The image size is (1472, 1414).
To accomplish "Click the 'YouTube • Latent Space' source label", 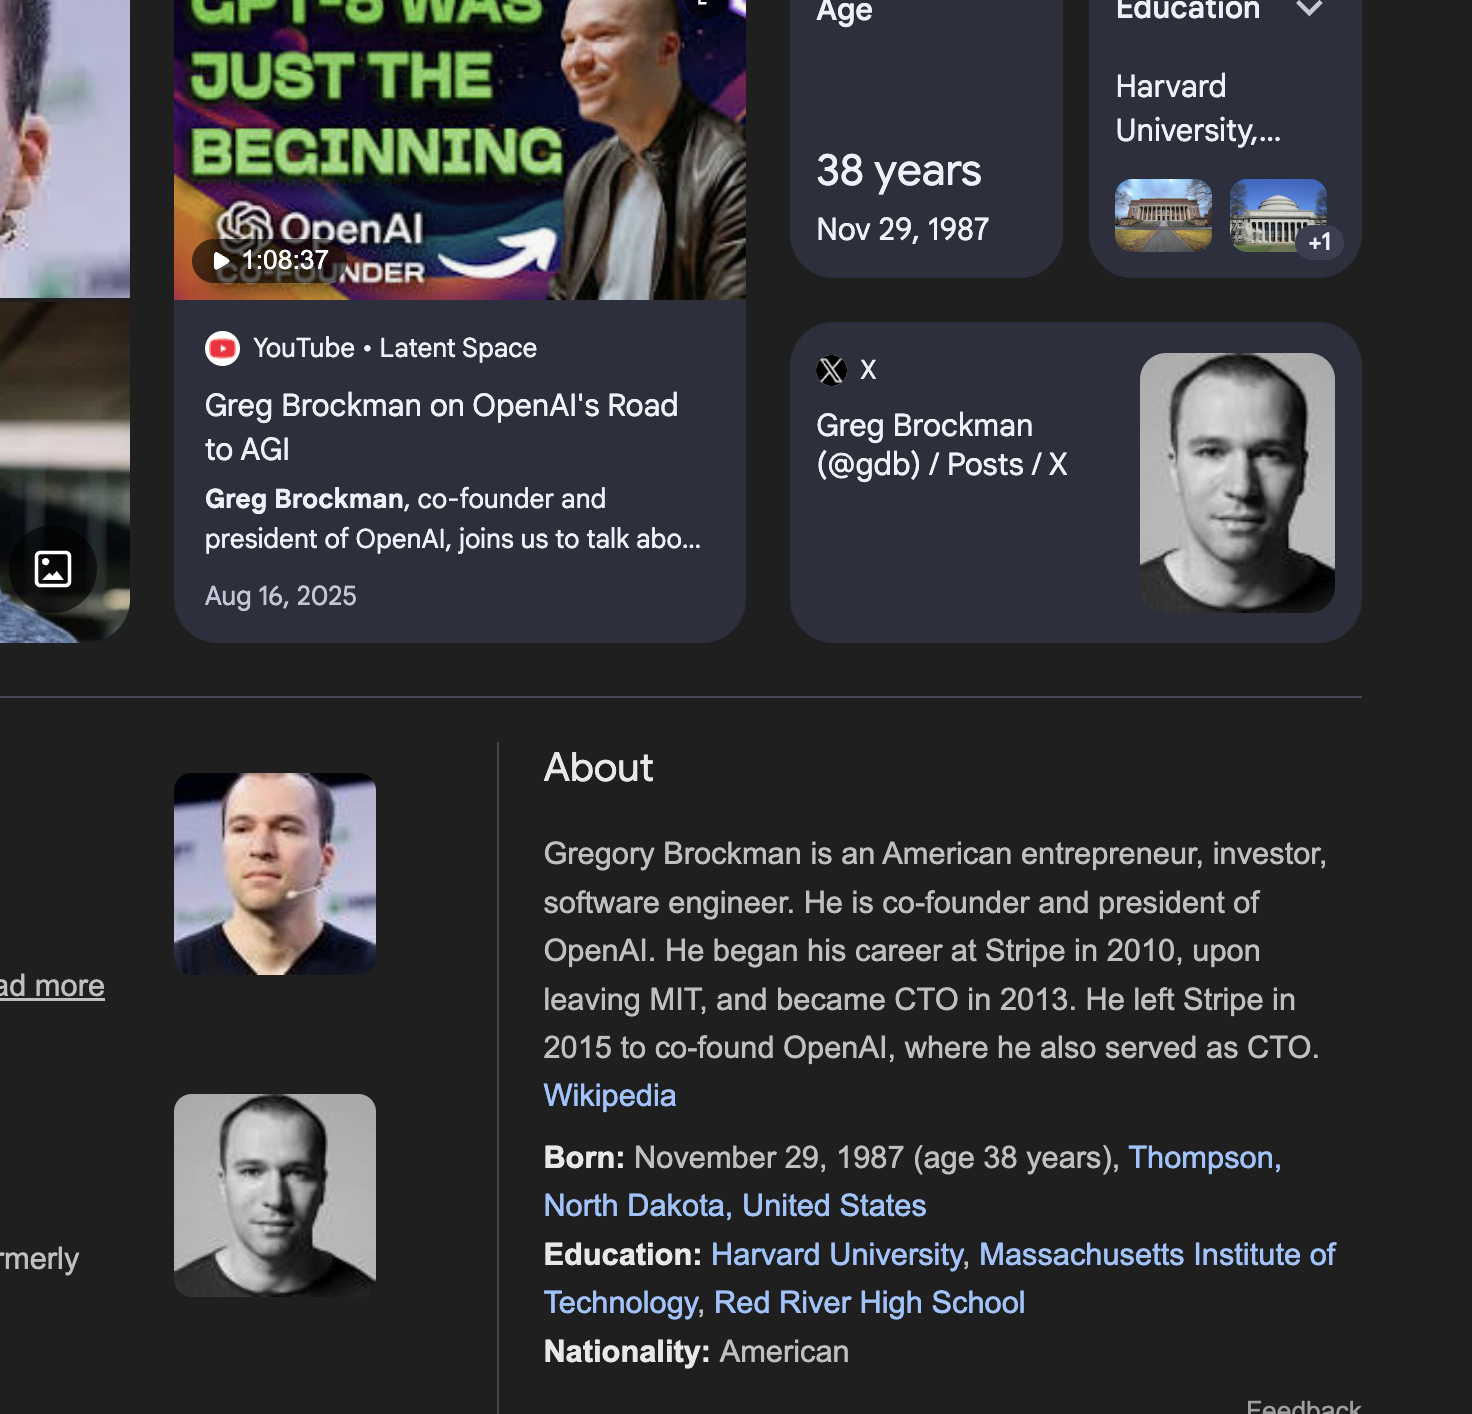I will click(395, 348).
